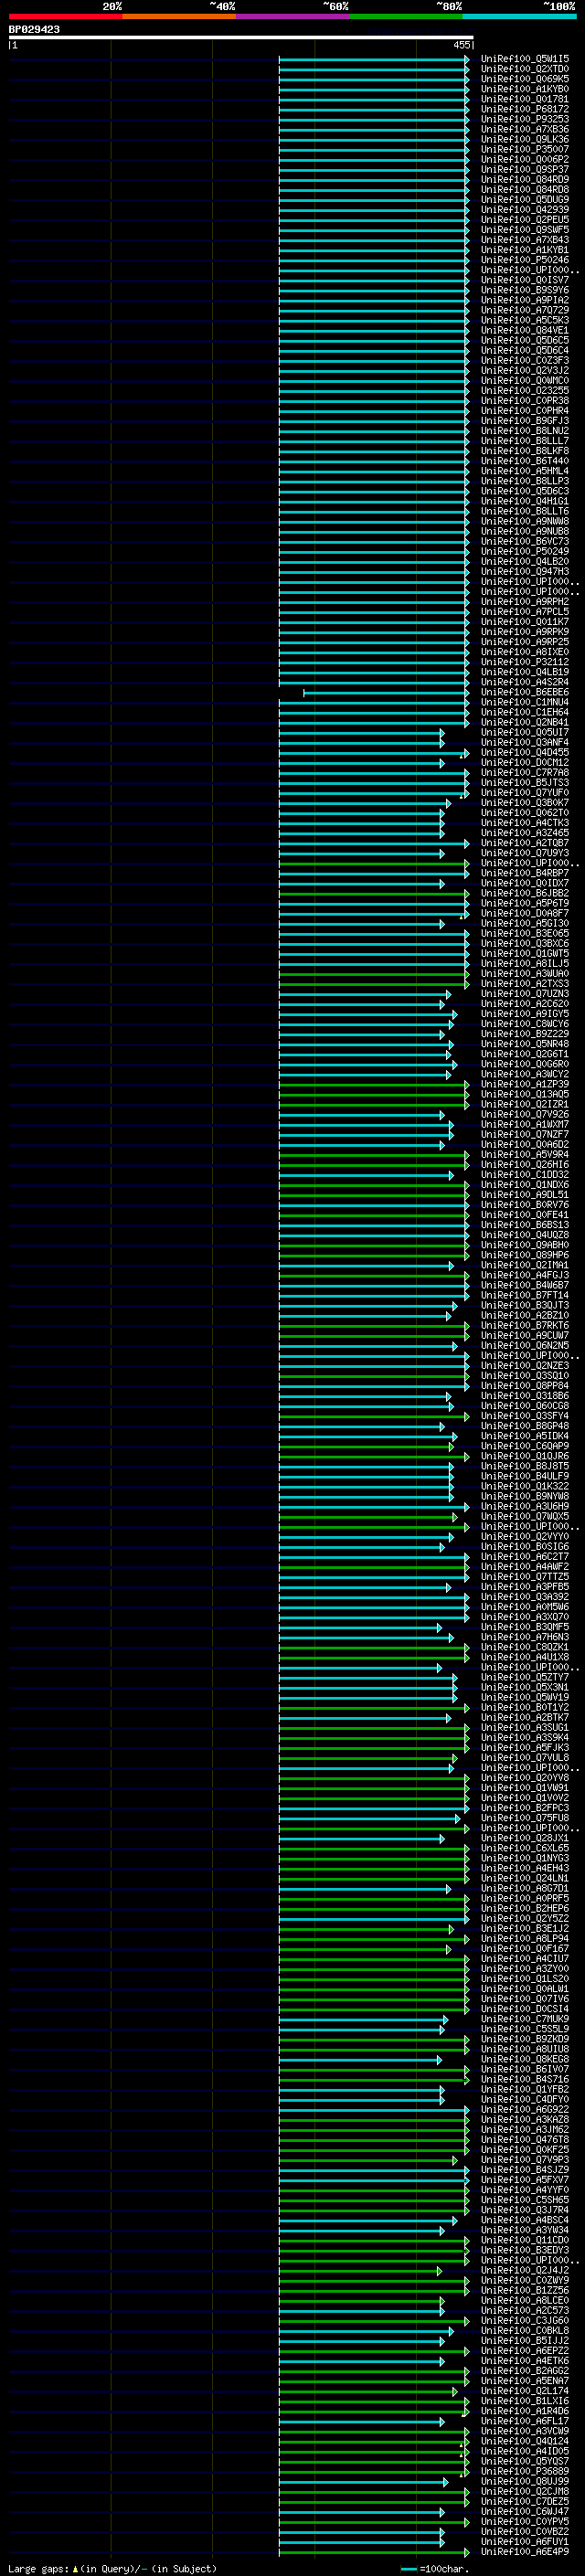Select hit label UniRef100_P35007
This screenshot has width=585, height=2576.
pyautogui.click(x=525, y=149)
